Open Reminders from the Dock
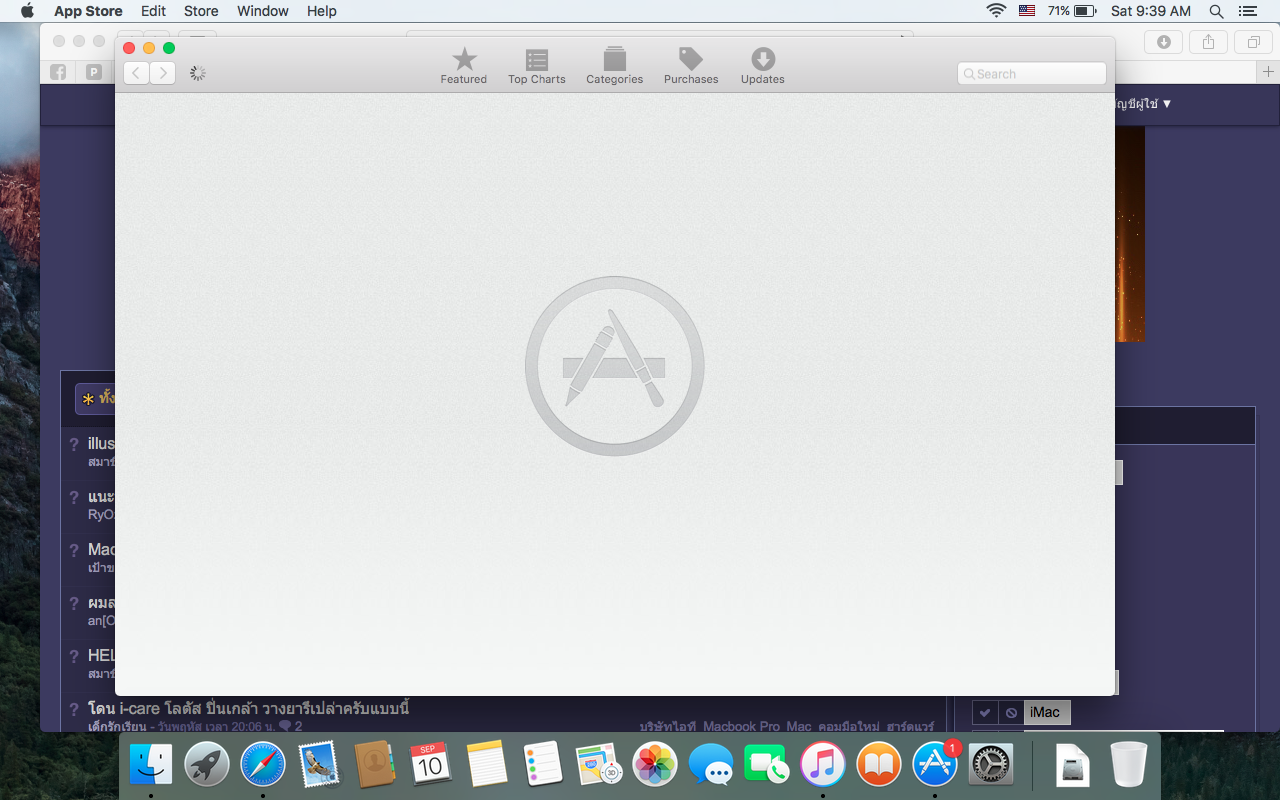The width and height of the screenshot is (1280, 800). [543, 765]
